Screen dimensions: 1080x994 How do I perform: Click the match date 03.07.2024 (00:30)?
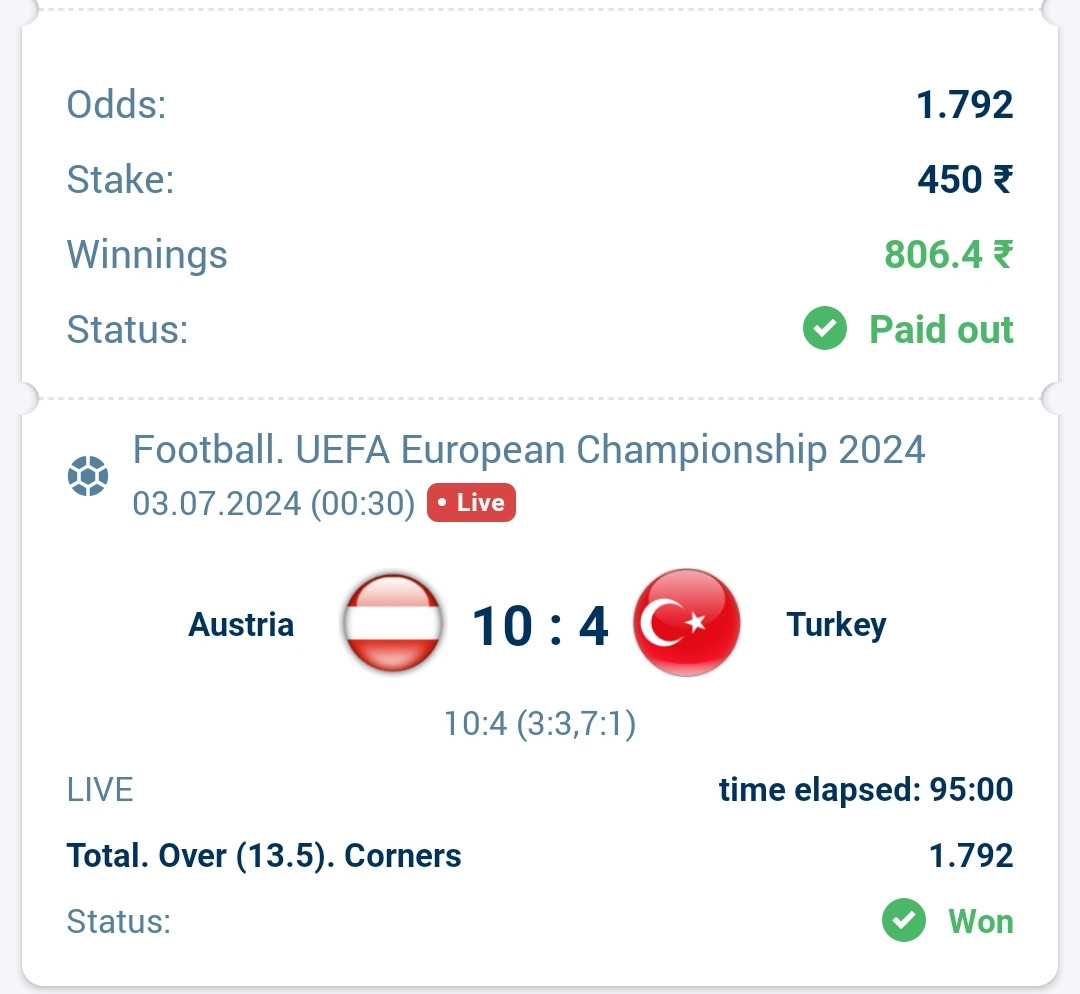(273, 504)
